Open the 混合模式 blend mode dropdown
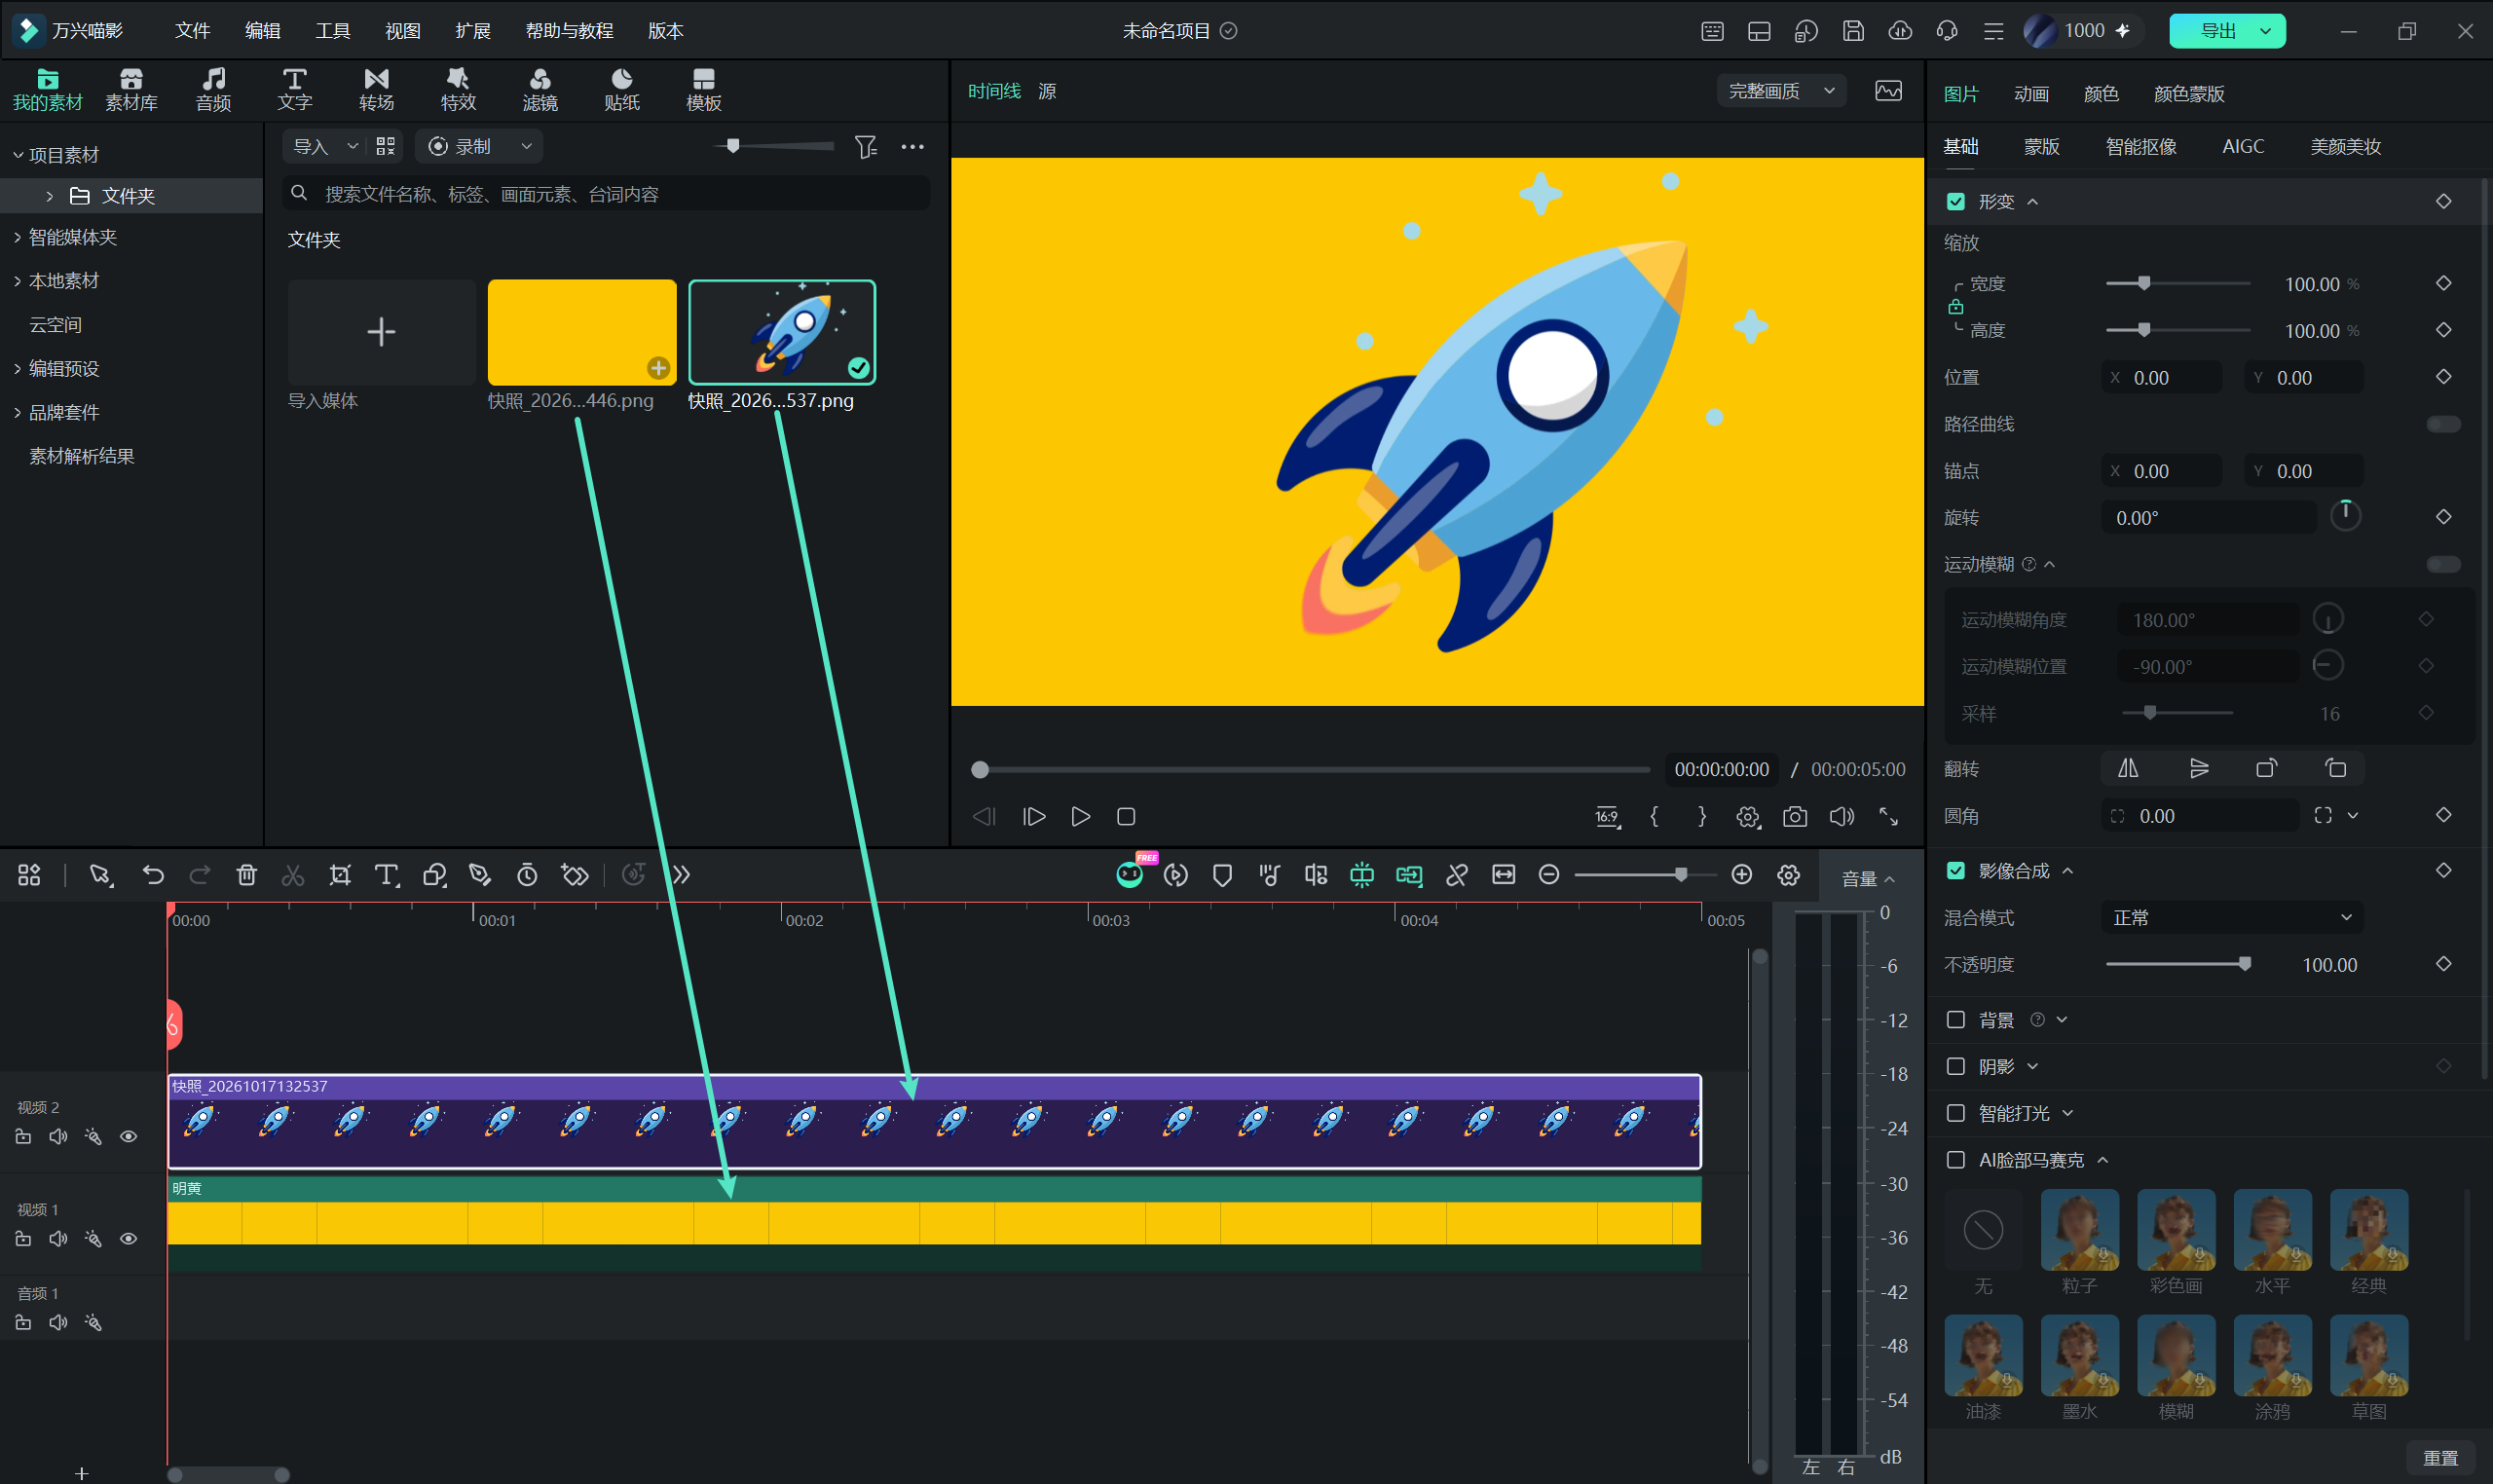The width and height of the screenshot is (2493, 1484). (x=2231, y=917)
